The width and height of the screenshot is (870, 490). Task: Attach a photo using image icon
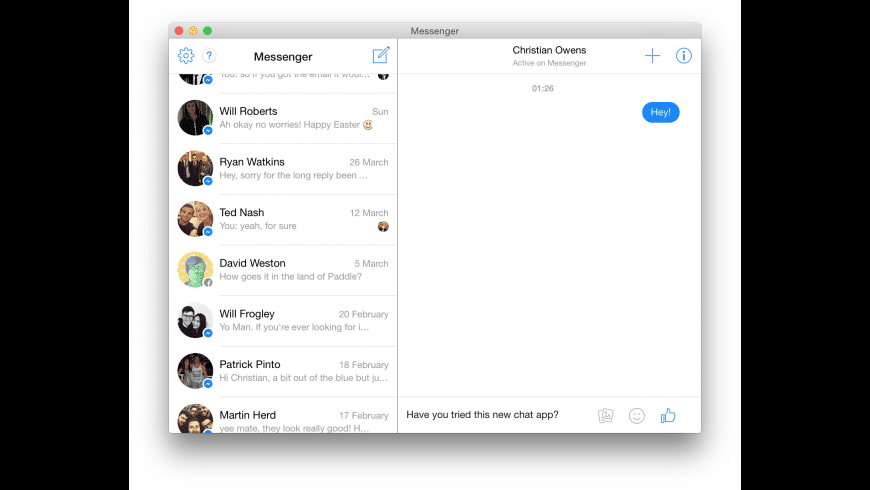point(606,416)
